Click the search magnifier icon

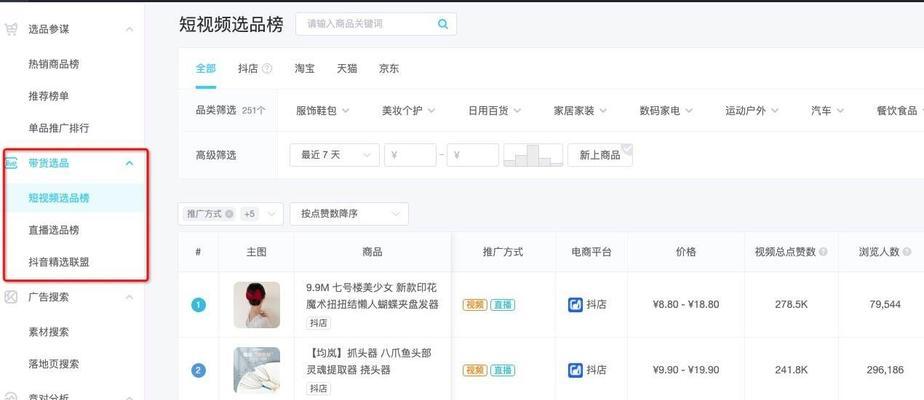(443, 24)
